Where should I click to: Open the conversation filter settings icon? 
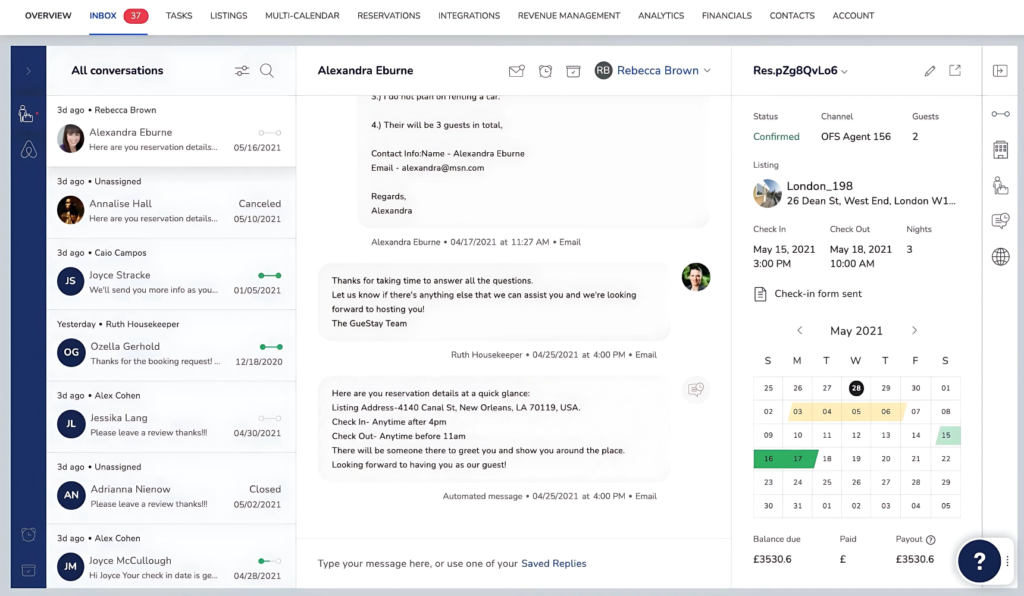click(242, 71)
